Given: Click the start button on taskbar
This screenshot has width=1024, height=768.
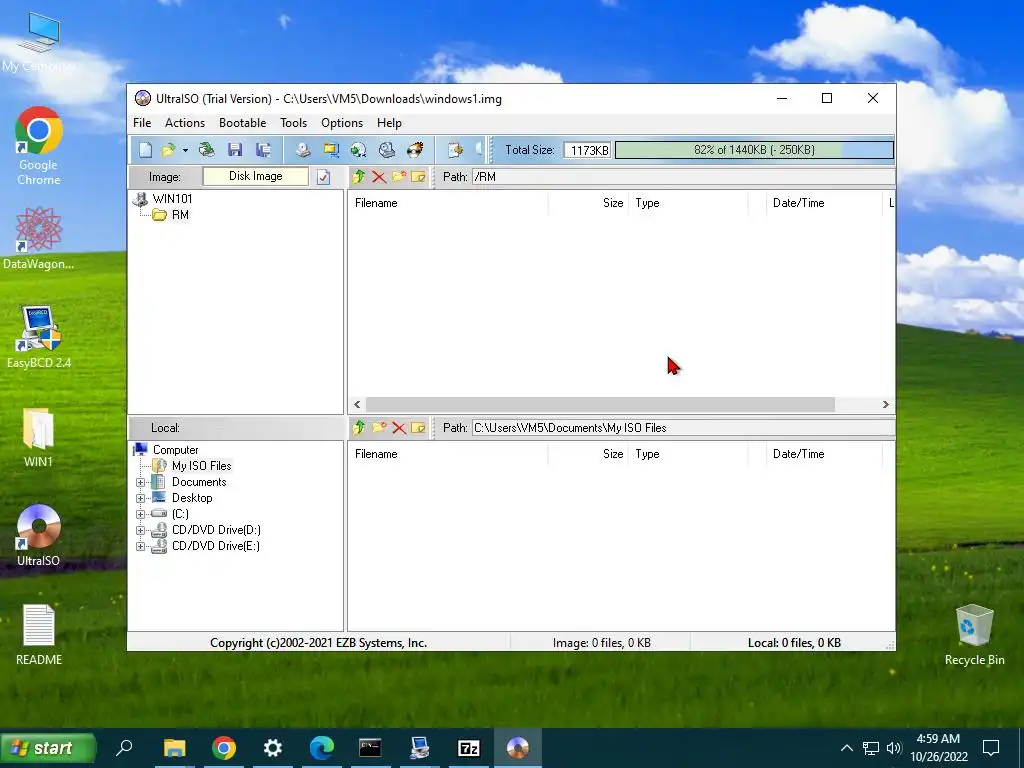Looking at the screenshot, I should [x=48, y=748].
